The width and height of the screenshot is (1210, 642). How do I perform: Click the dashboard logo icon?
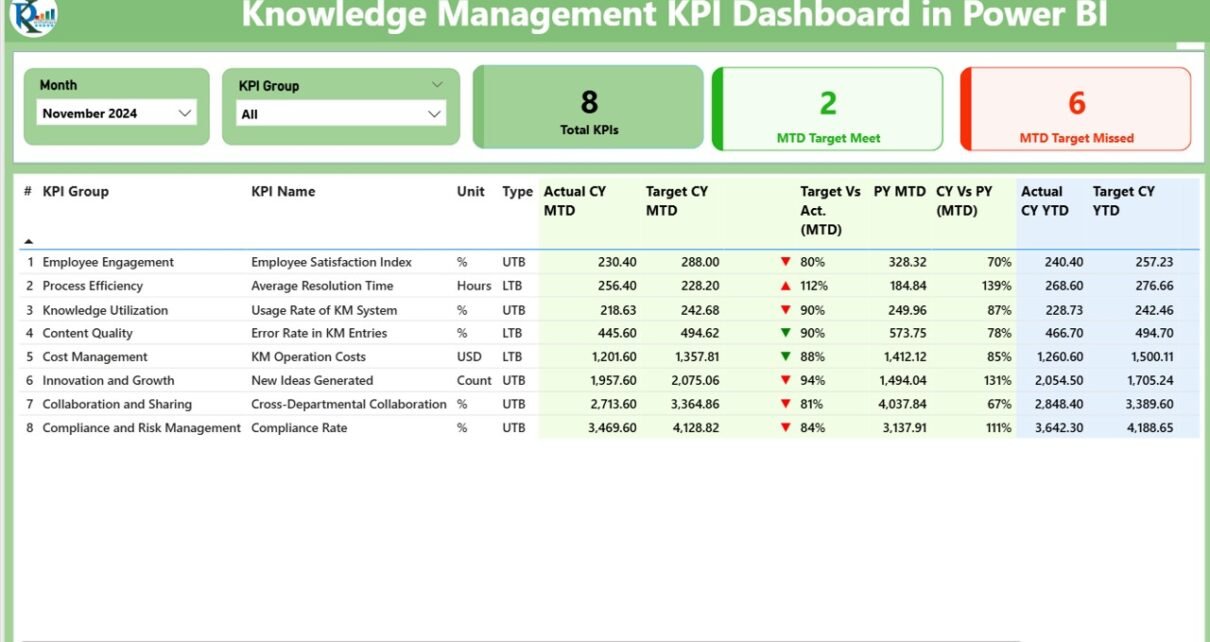click(x=33, y=15)
